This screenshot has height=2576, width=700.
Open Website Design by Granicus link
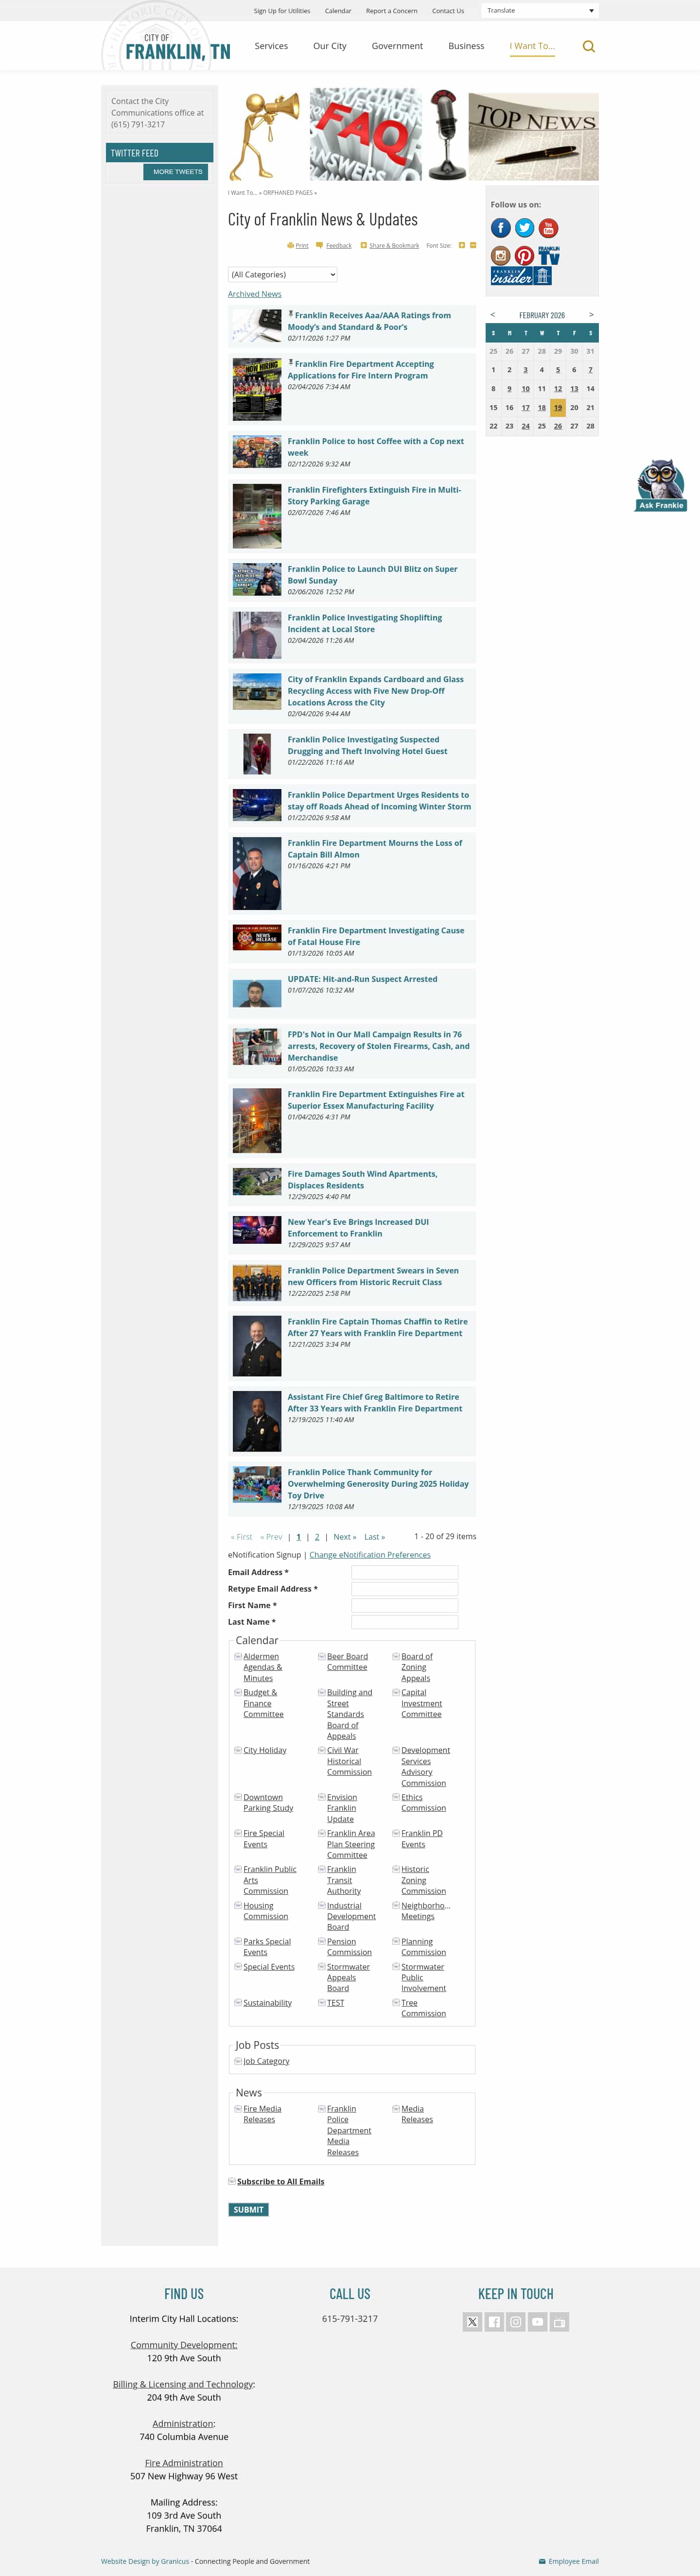tap(145, 2561)
